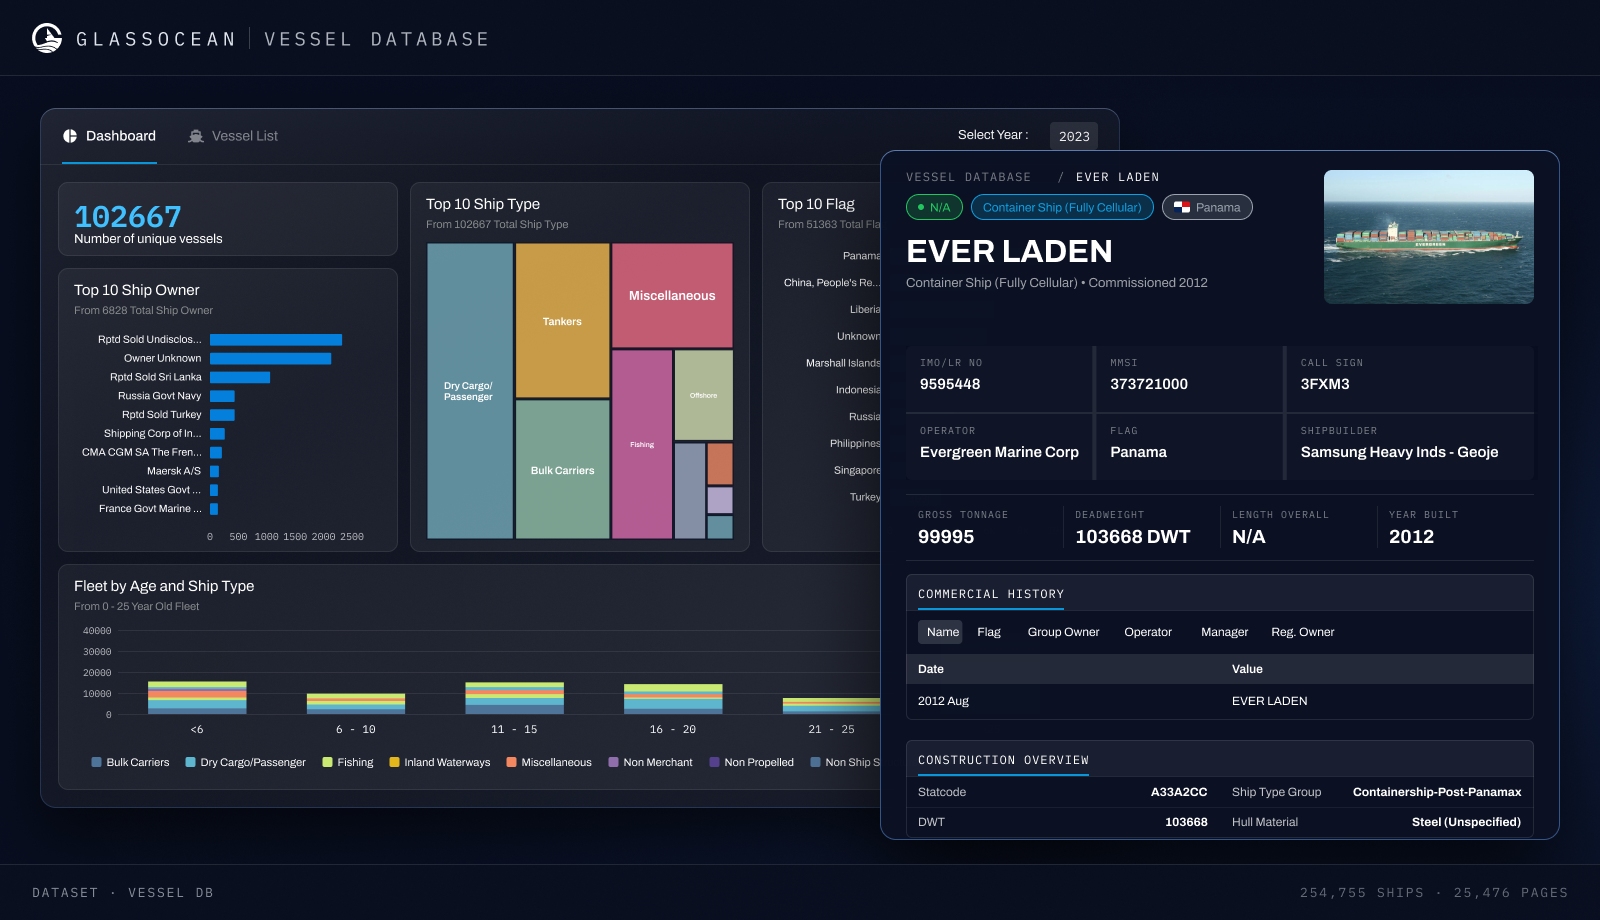Click the 2012 Aug history row
The width and height of the screenshot is (1600, 920).
(1219, 701)
